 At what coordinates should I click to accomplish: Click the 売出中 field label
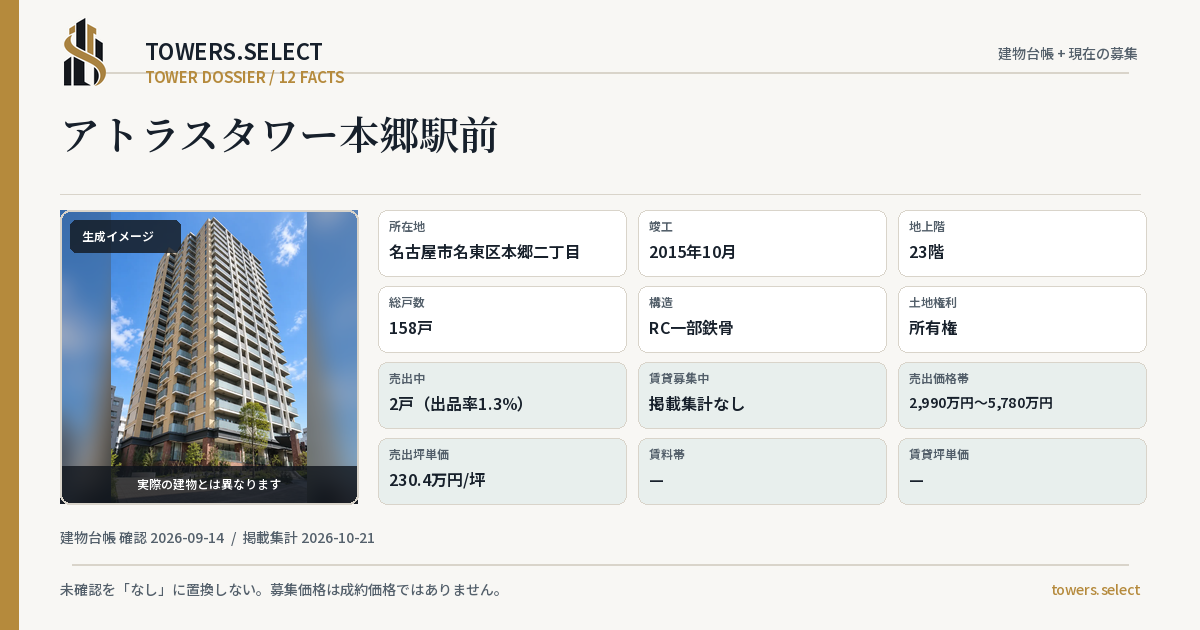(x=407, y=379)
